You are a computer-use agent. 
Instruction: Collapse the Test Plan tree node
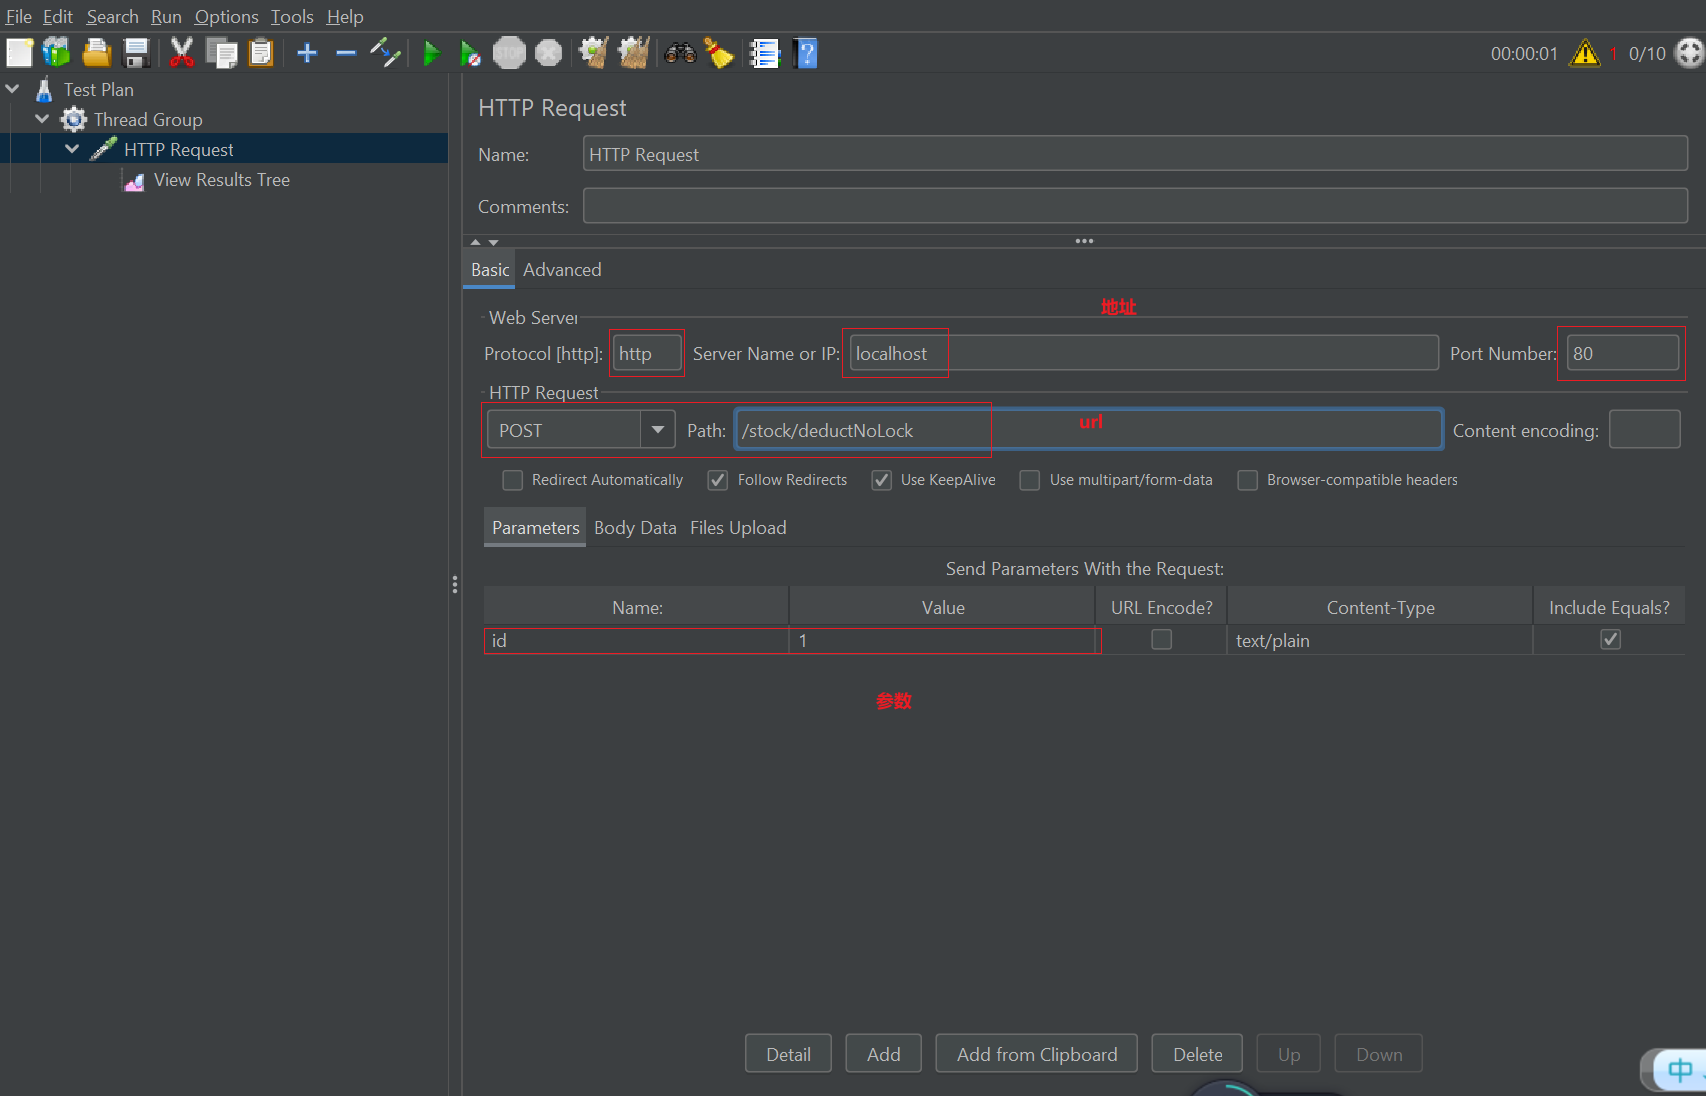[13, 89]
